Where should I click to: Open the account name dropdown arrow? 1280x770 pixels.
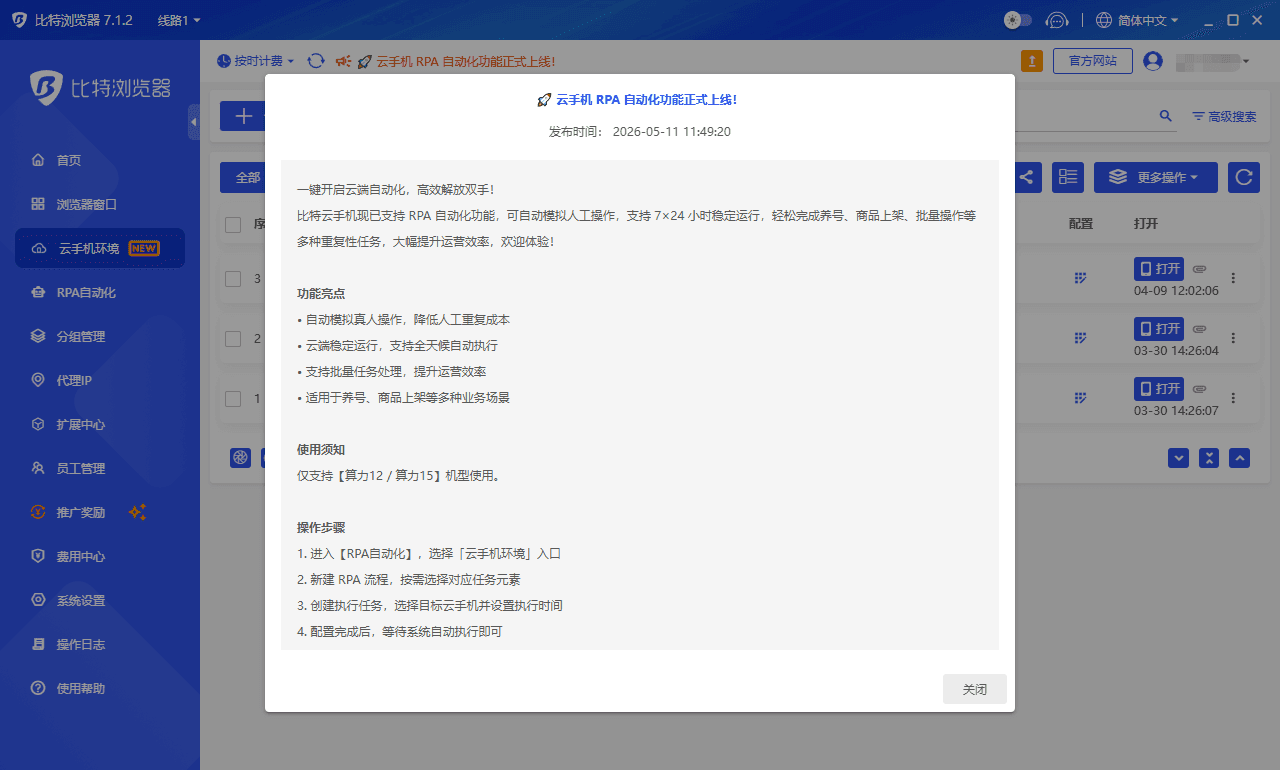pos(1246,62)
